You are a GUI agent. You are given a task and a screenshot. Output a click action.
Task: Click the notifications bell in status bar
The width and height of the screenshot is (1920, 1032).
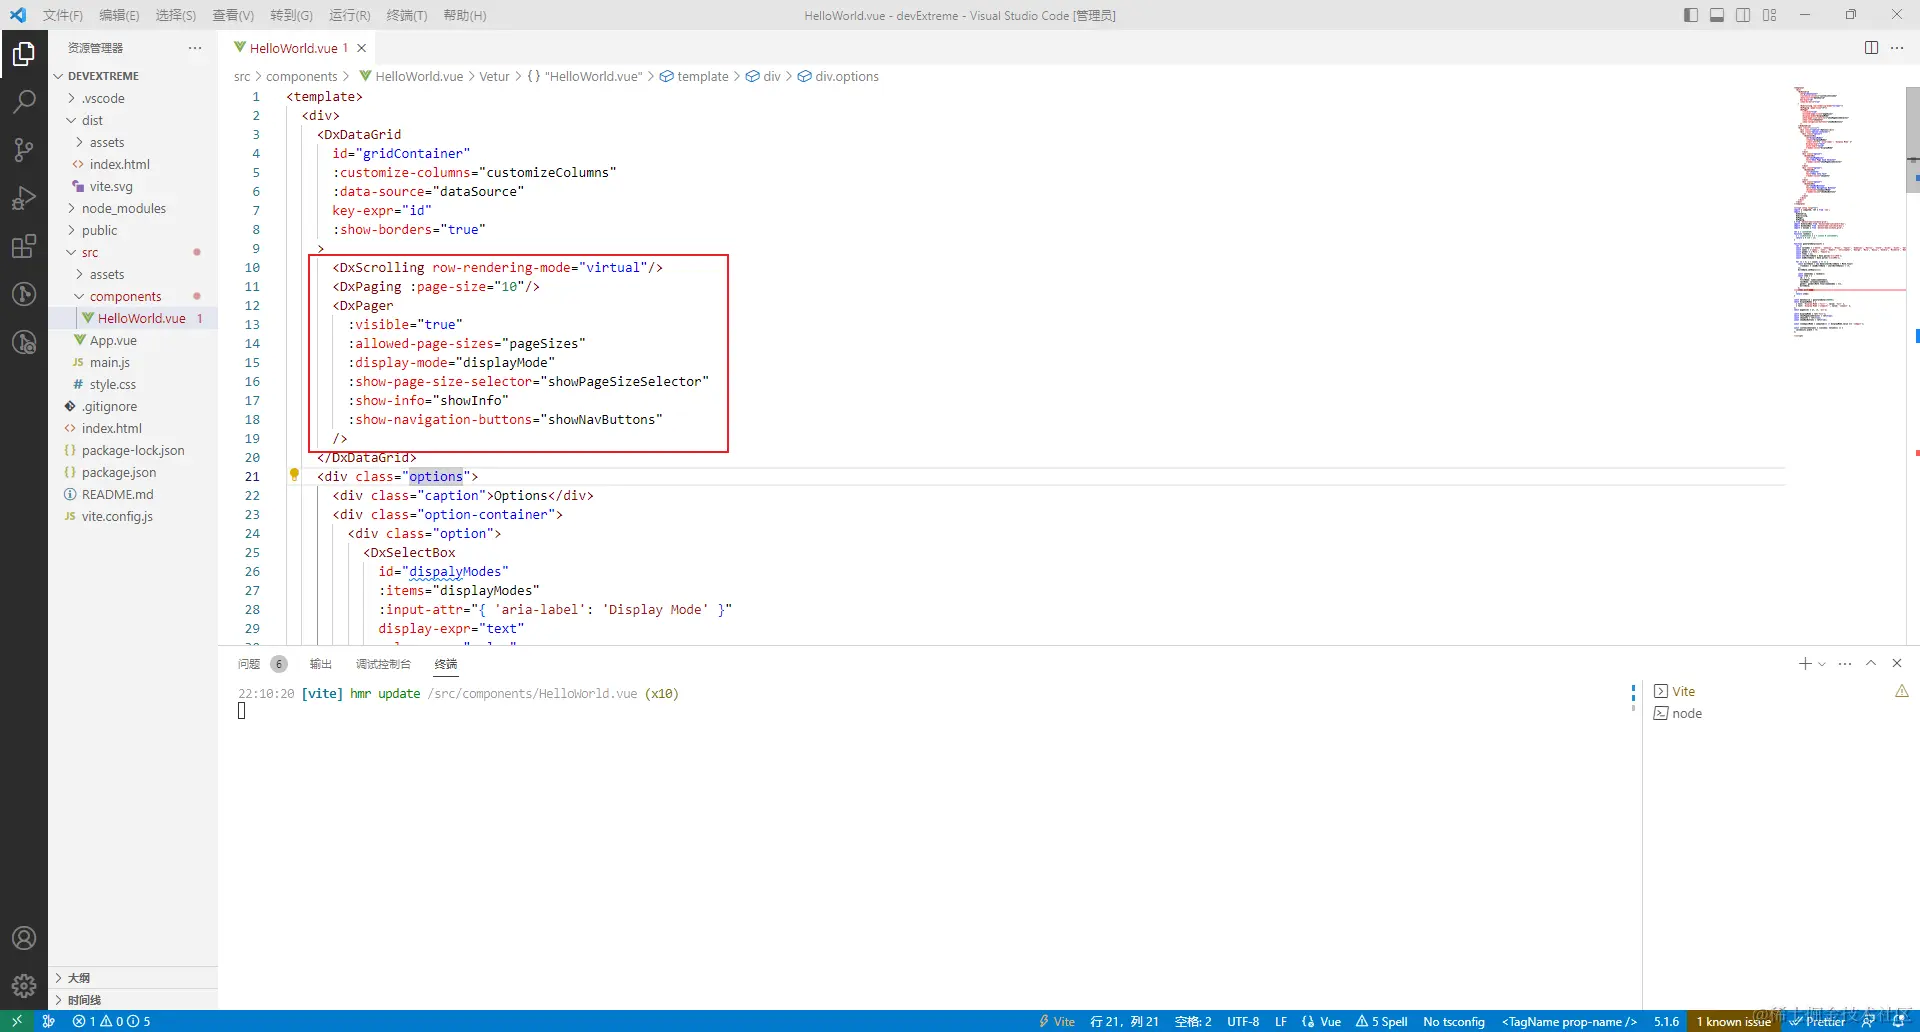[x=1898, y=1021]
